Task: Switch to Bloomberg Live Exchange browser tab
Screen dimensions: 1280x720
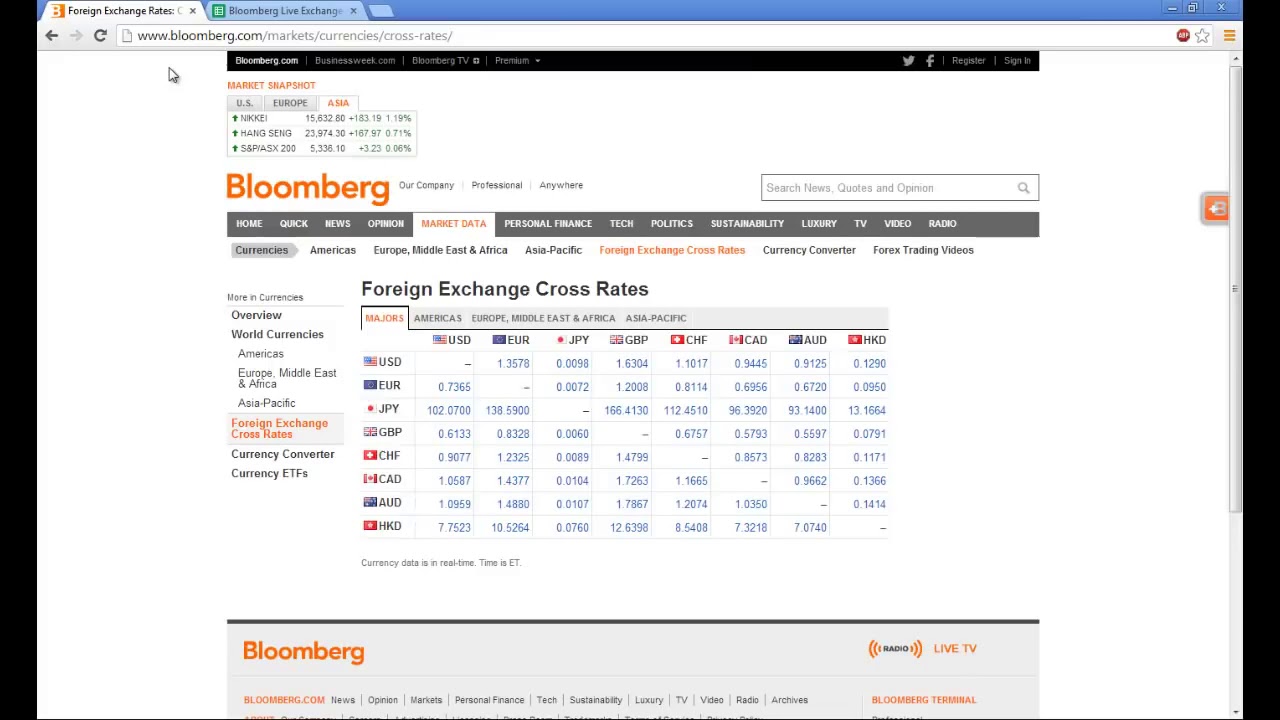Action: [x=284, y=11]
